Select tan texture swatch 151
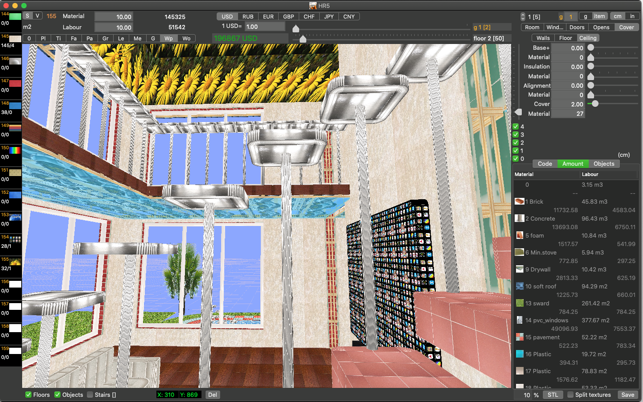Image resolution: width=643 pixels, height=402 pixels. point(15,172)
